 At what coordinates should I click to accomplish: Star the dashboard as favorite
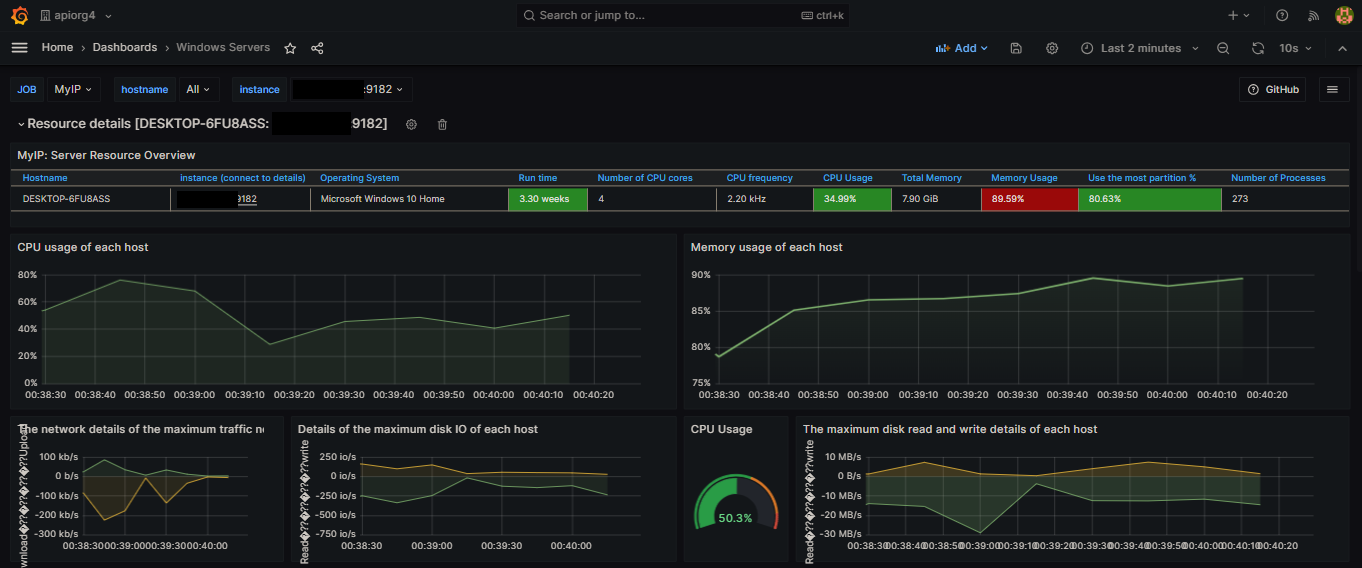coord(290,48)
